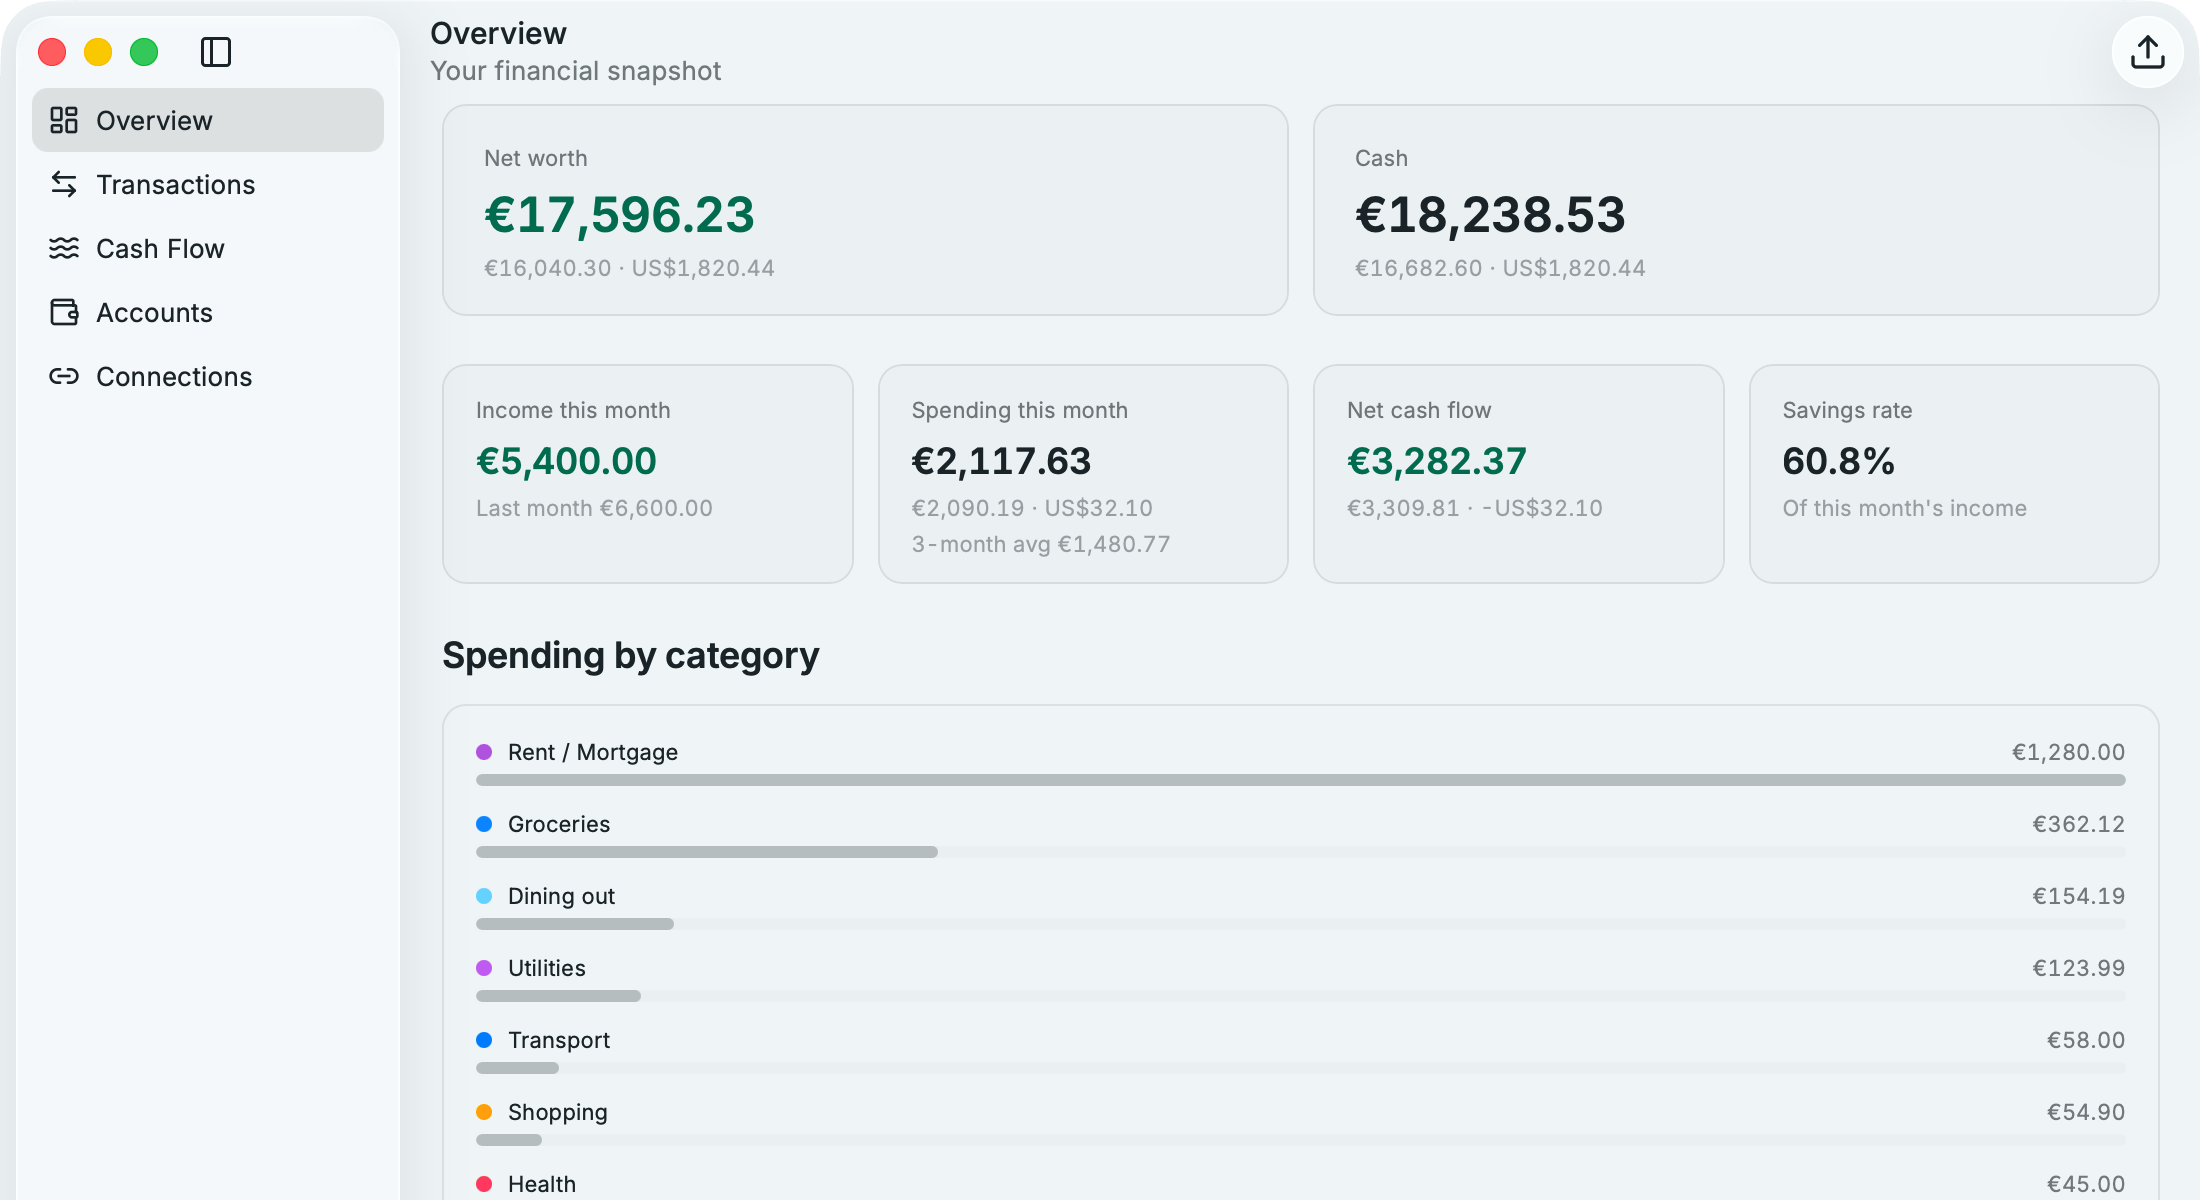Click the Groceries category label
2200x1200 pixels.
559,824
